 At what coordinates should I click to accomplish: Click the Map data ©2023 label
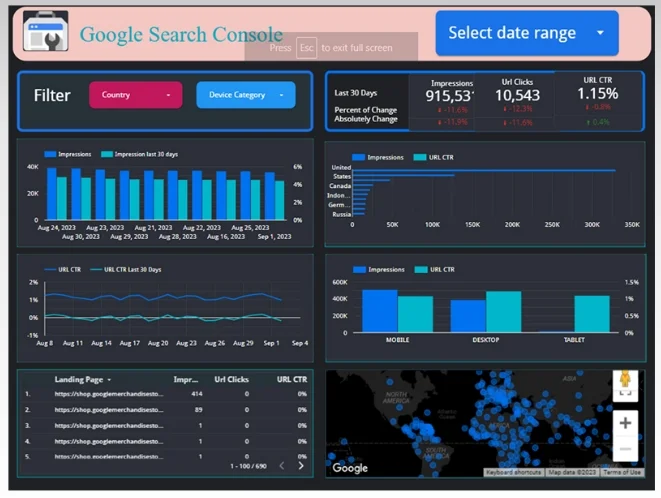tap(572, 472)
